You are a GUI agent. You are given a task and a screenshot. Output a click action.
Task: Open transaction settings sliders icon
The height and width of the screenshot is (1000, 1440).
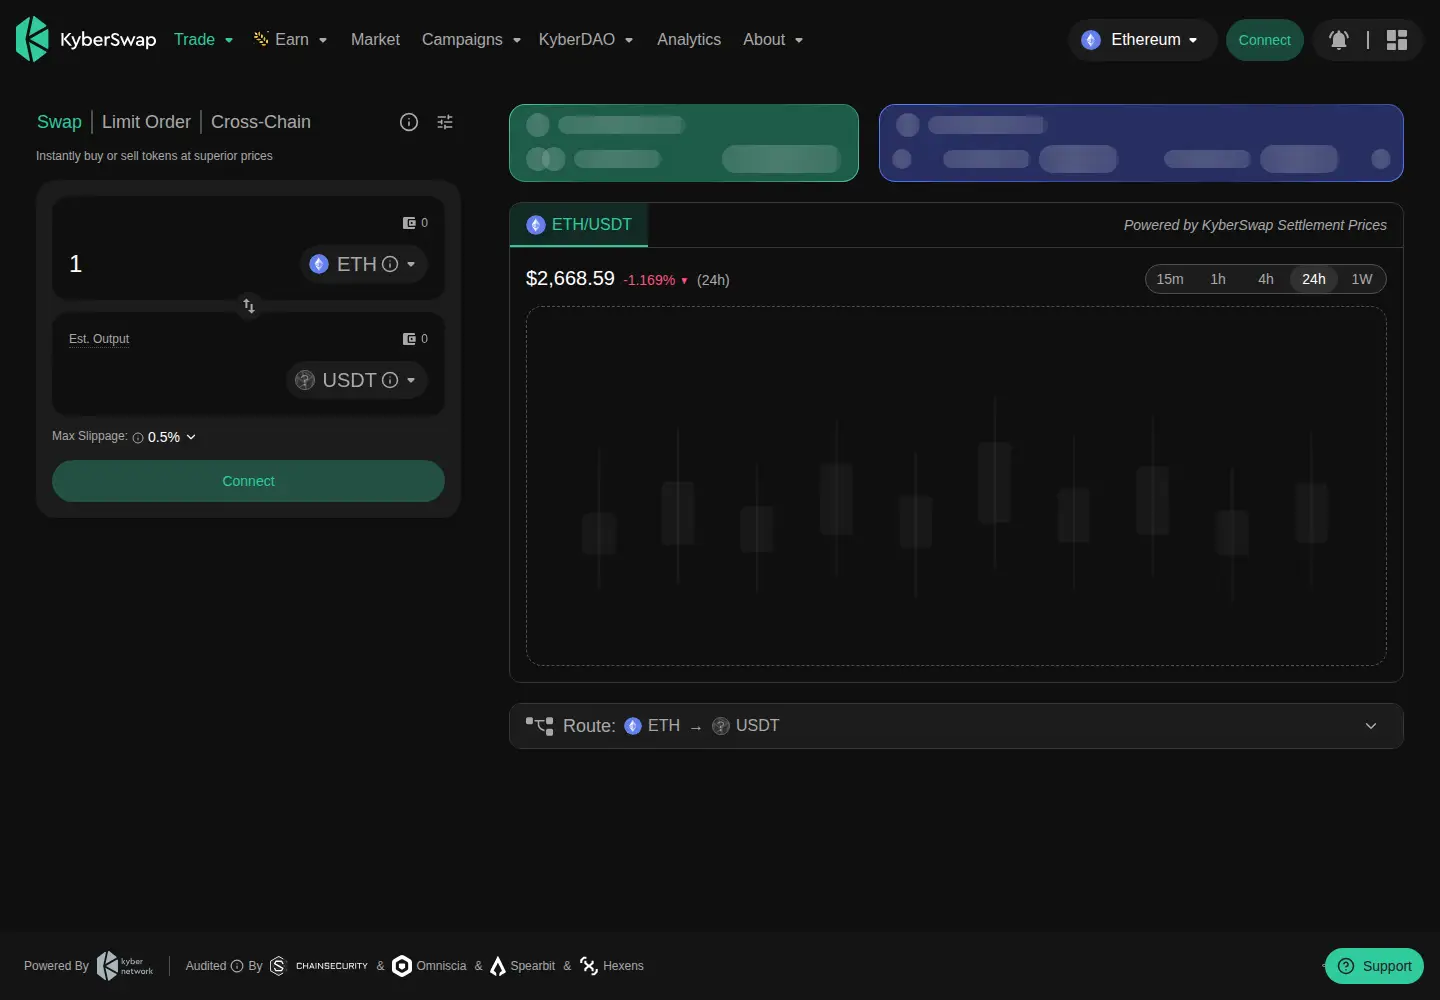[x=445, y=122]
